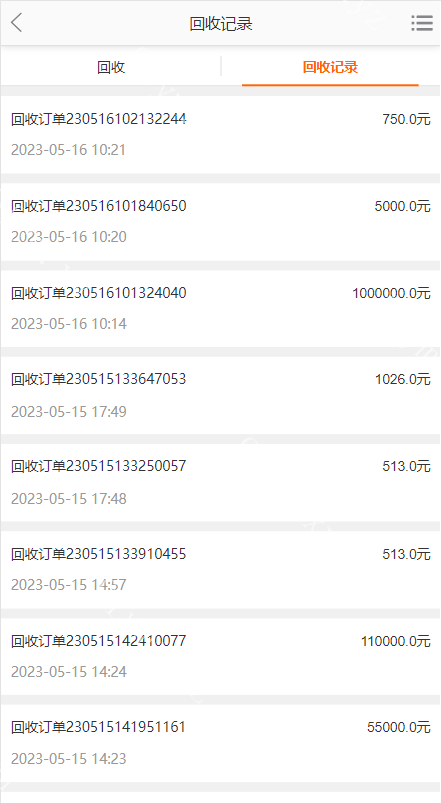Image resolution: width=441 pixels, height=803 pixels.
Task: Click the 回收记录 page title
Action: click(x=221, y=24)
